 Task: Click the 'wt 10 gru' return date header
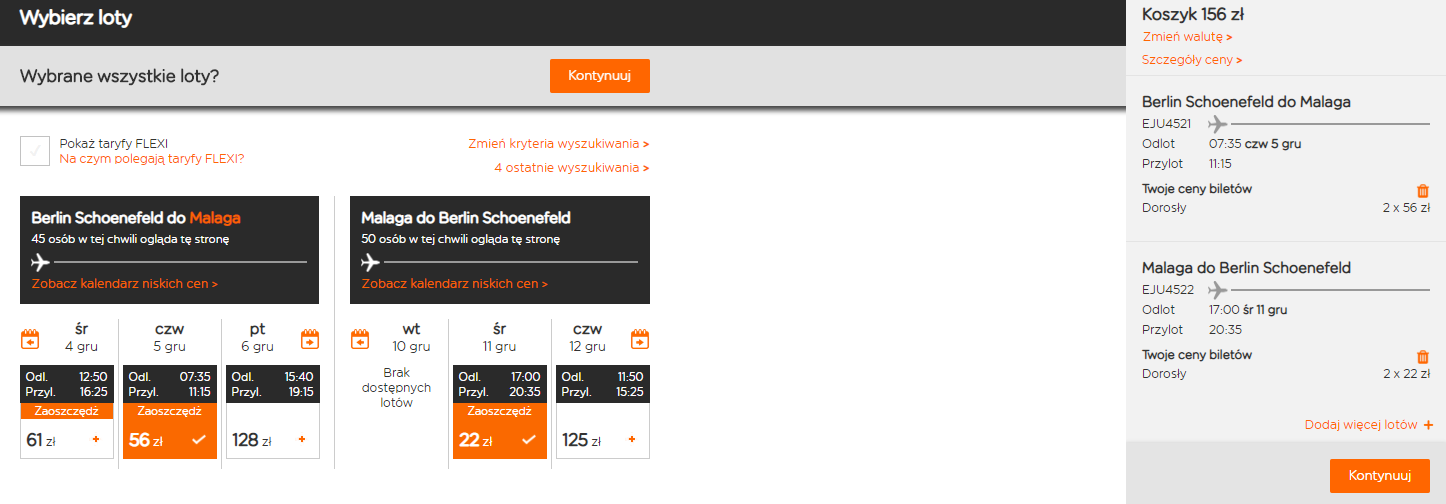coord(411,338)
